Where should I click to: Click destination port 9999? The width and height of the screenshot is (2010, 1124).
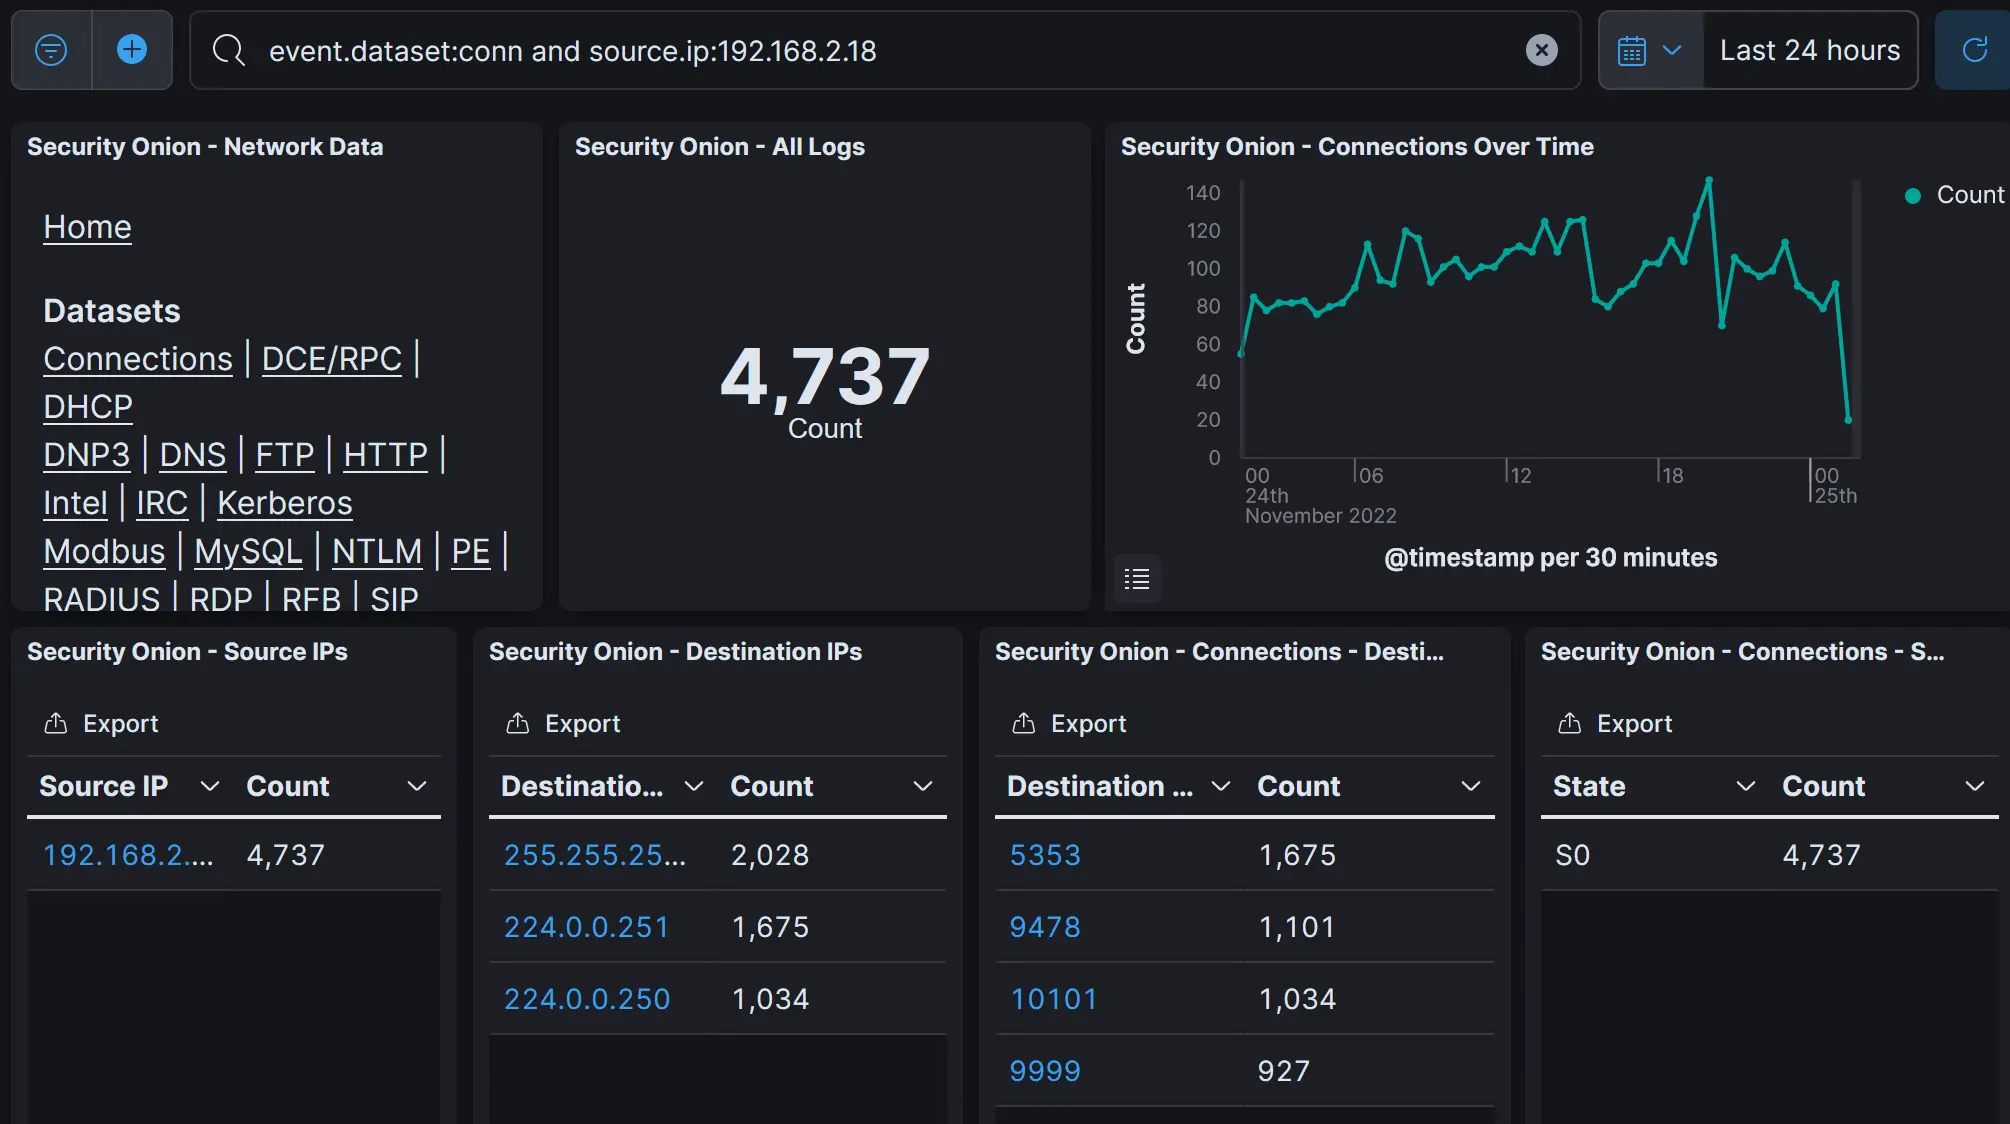tap(1045, 1071)
